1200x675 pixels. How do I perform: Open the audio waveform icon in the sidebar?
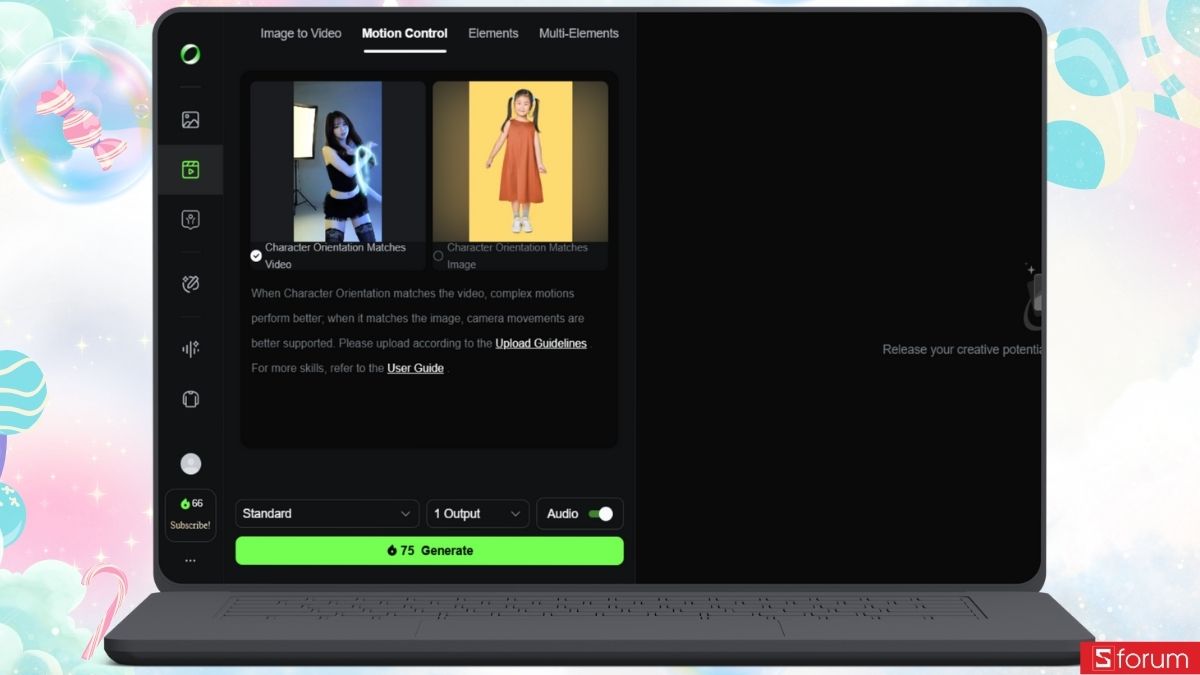tap(190, 348)
